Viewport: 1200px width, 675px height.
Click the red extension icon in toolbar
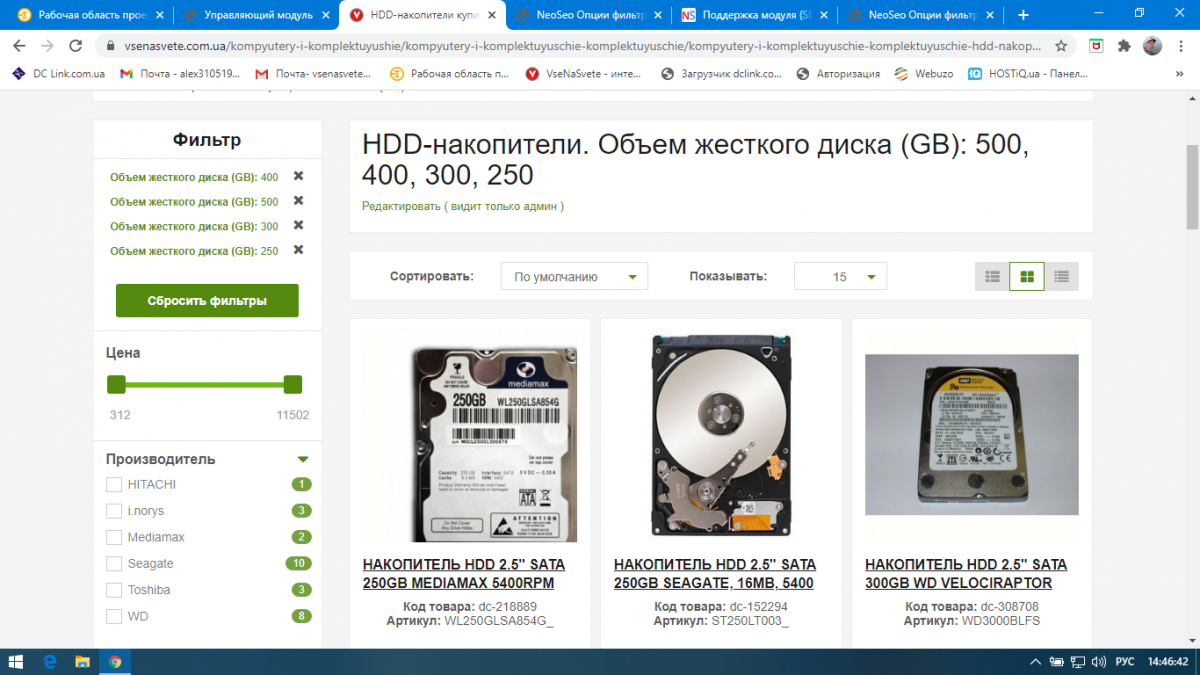tap(1096, 46)
